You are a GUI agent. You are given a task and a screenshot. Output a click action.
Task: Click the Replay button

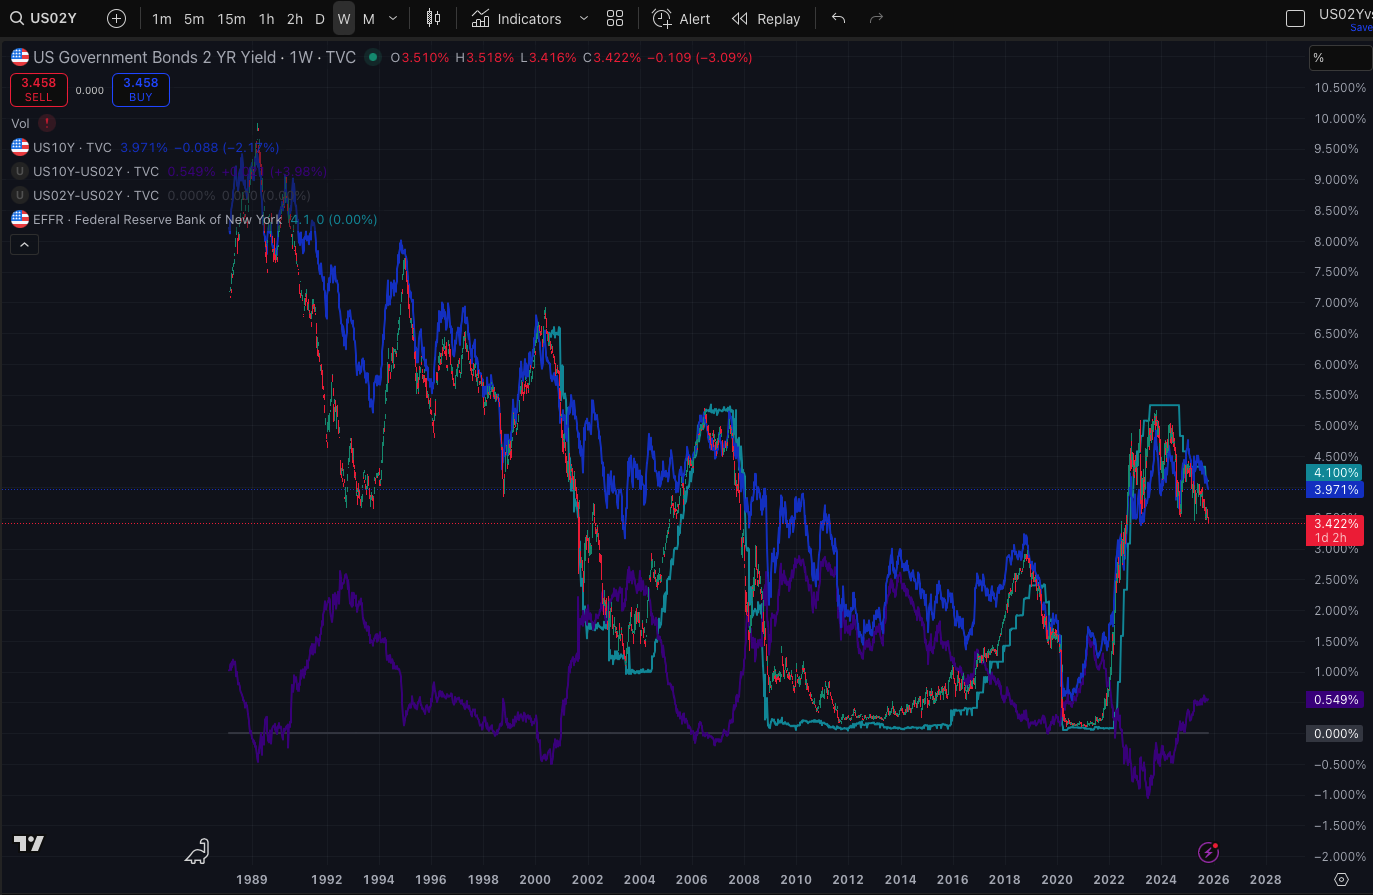tap(766, 18)
